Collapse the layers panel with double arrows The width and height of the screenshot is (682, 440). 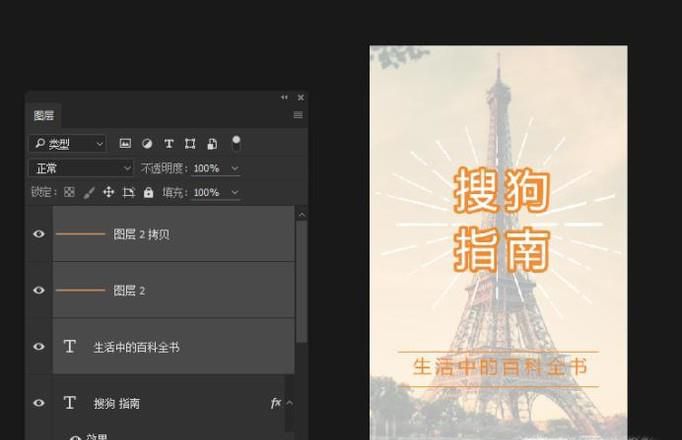click(x=284, y=97)
